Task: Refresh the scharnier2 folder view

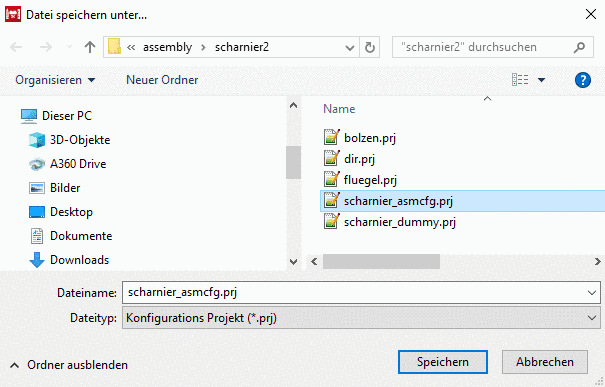Action: pos(370,47)
